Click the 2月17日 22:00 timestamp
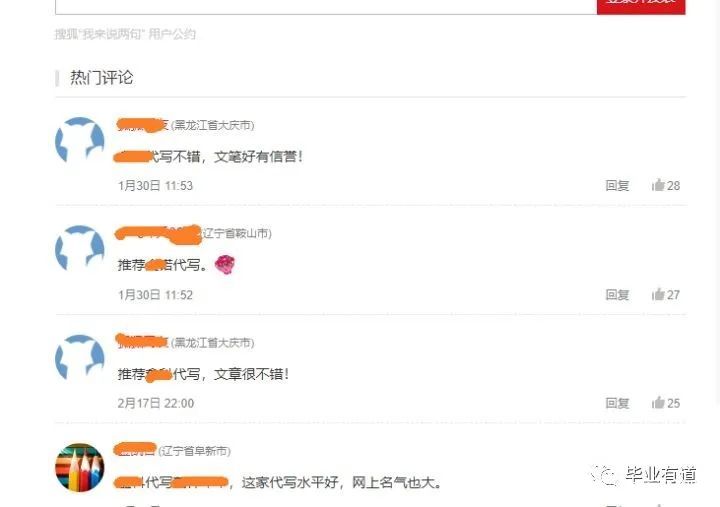720x507 pixels. click(x=156, y=403)
